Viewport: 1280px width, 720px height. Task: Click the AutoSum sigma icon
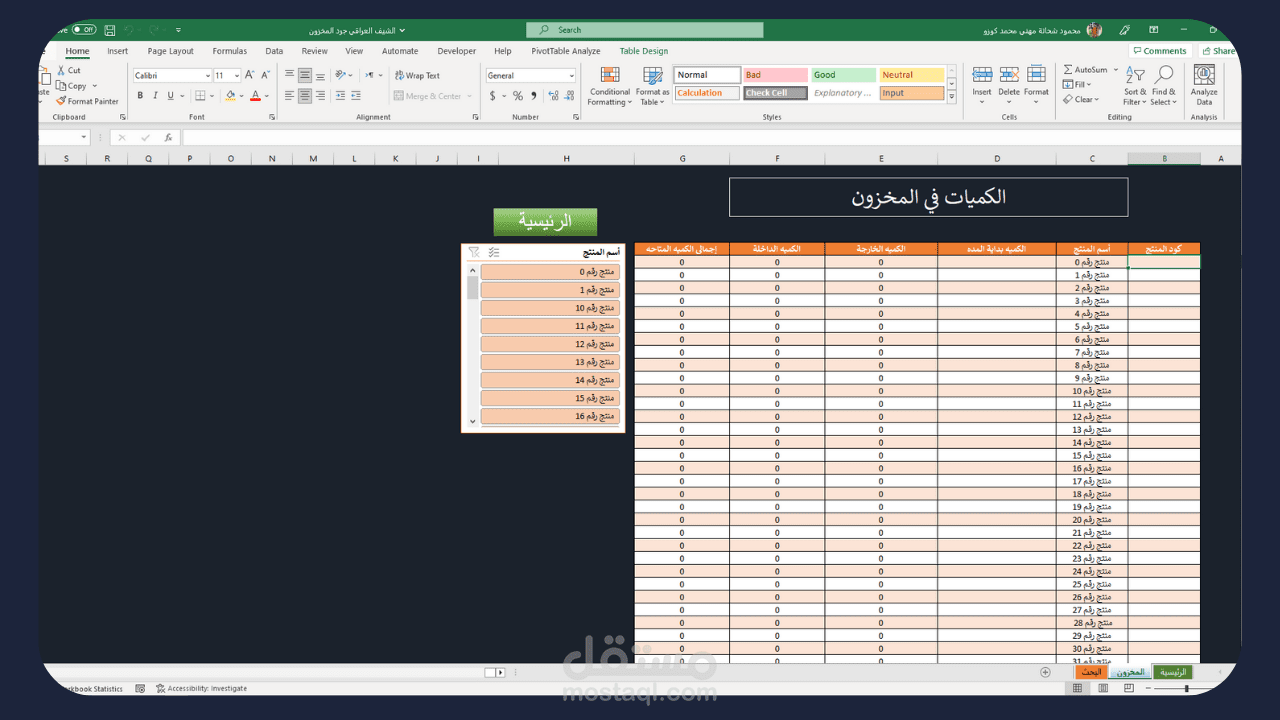[x=1068, y=70]
